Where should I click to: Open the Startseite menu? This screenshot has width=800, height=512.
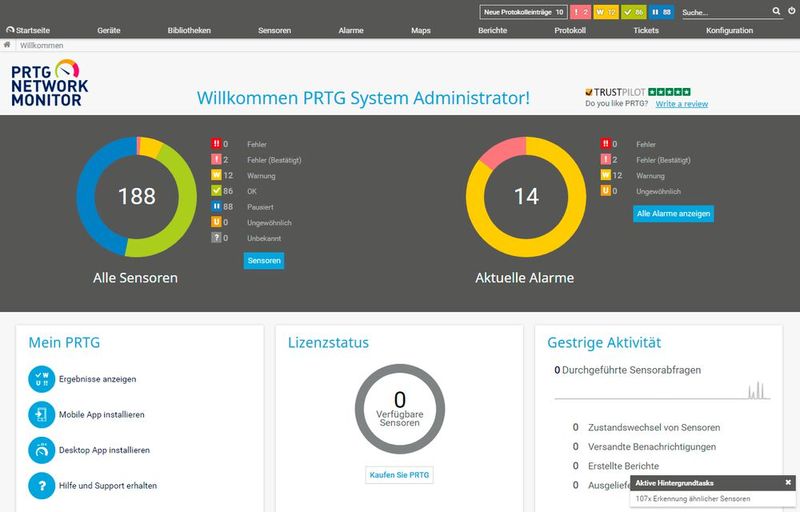coord(28,30)
